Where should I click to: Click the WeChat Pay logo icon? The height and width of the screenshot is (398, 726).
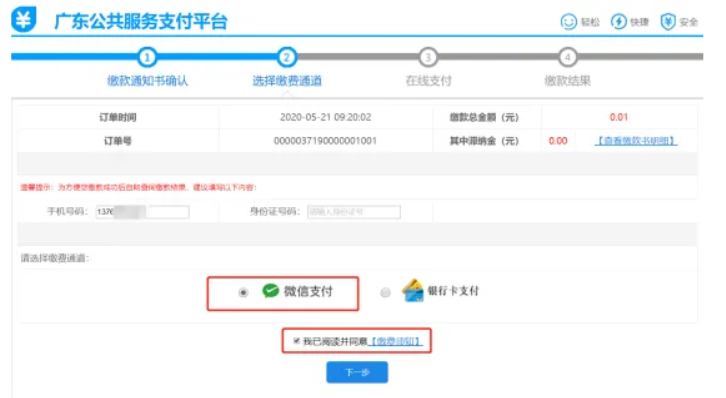270,291
